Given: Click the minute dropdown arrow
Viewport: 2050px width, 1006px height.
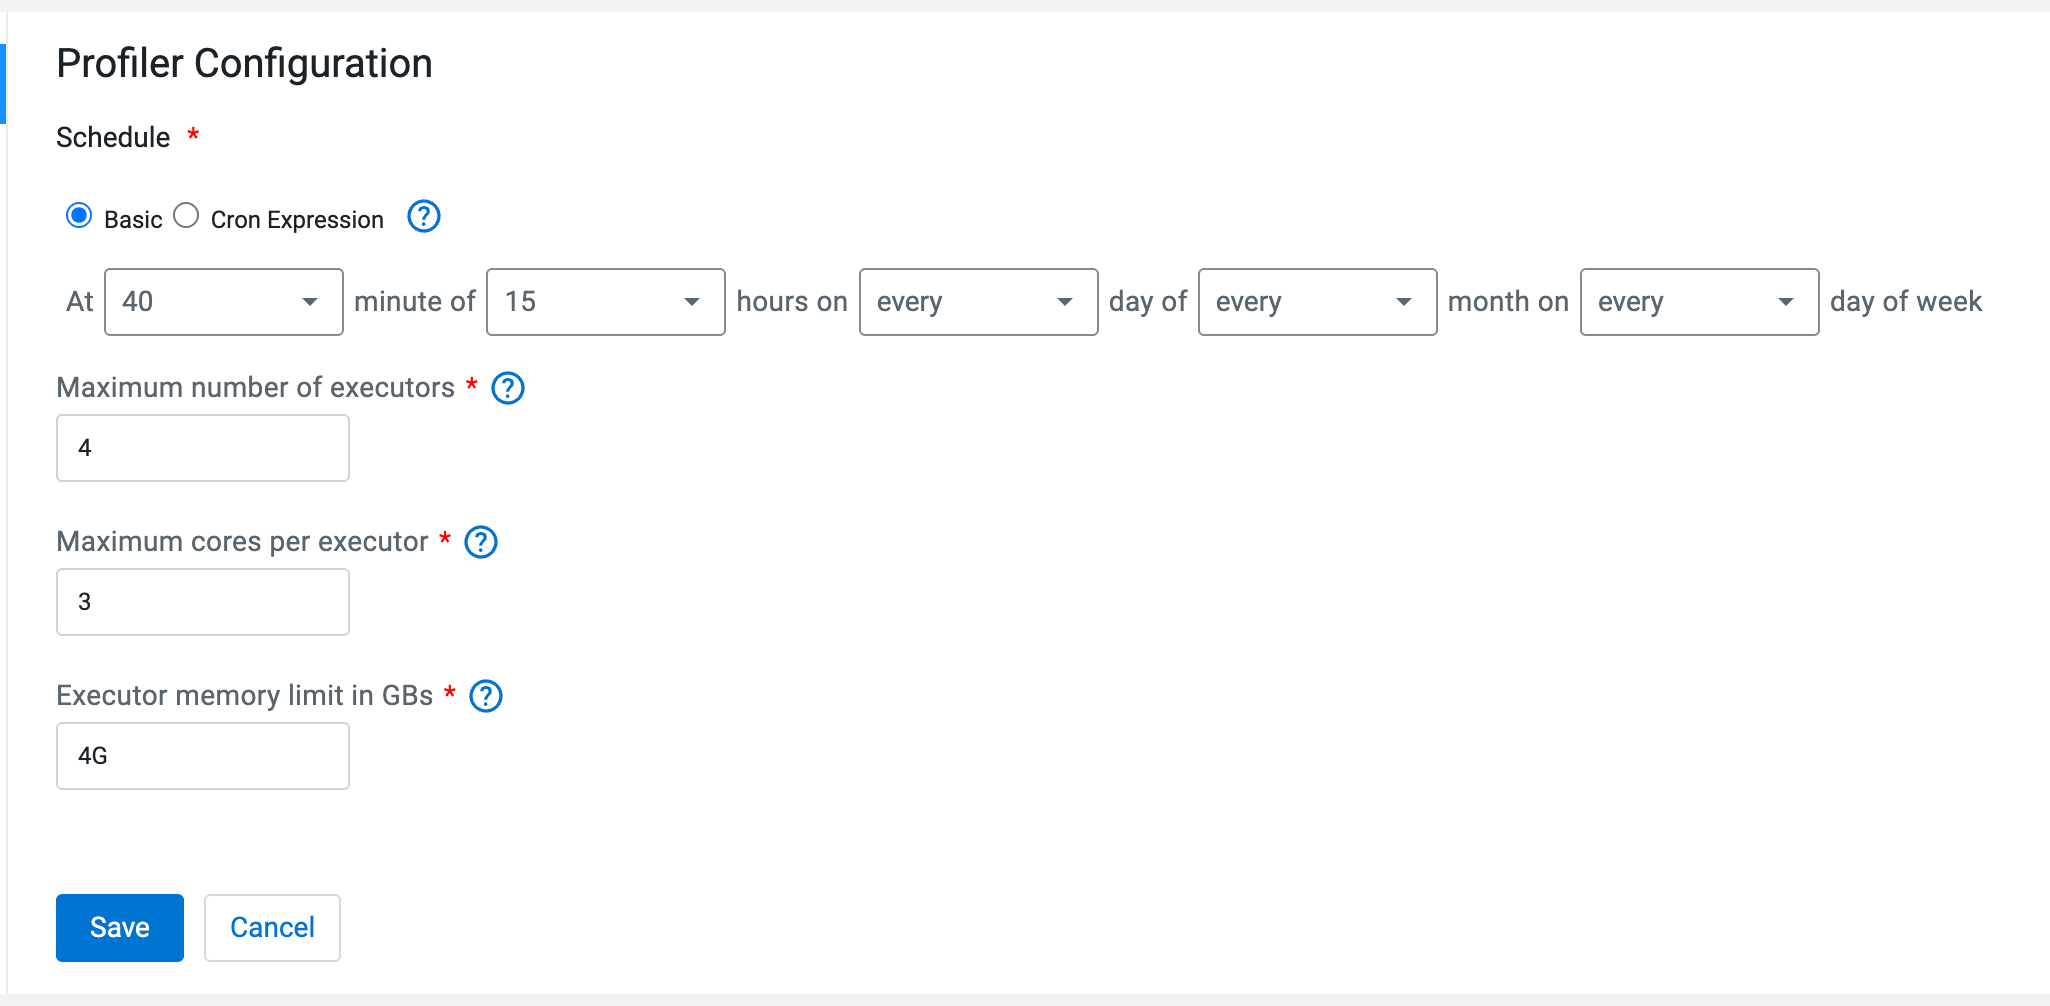Looking at the screenshot, I should (310, 302).
